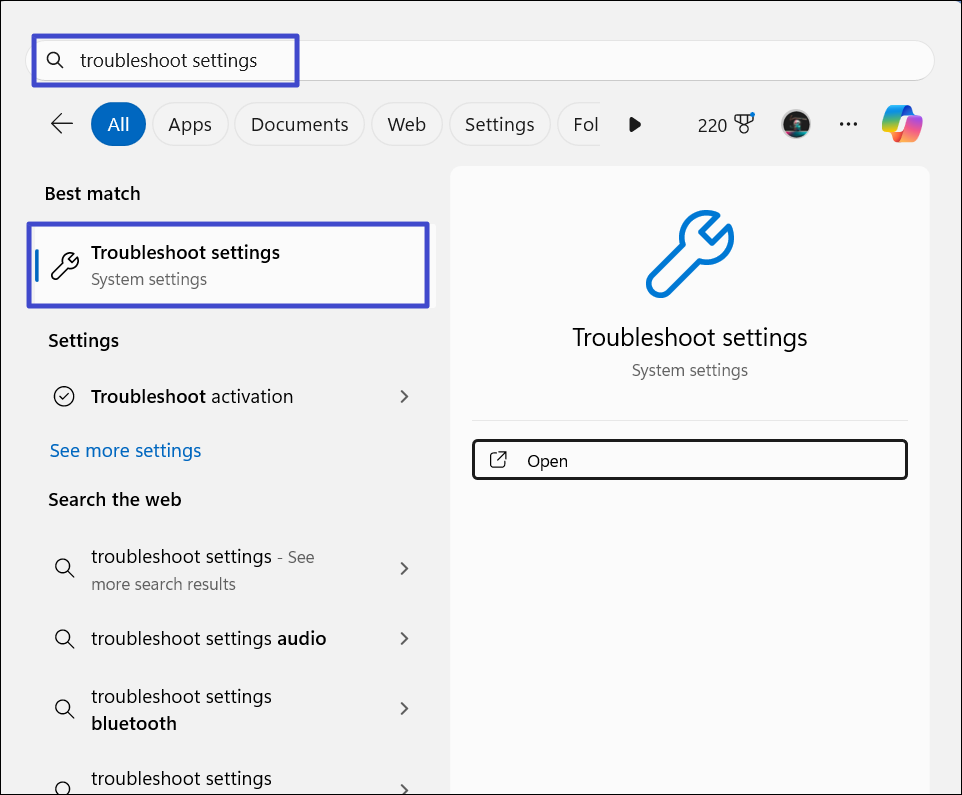Viewport: 962px width, 795px height.
Task: Click the 'Troubleshoot settings' title in preview pane
Action: click(x=690, y=337)
